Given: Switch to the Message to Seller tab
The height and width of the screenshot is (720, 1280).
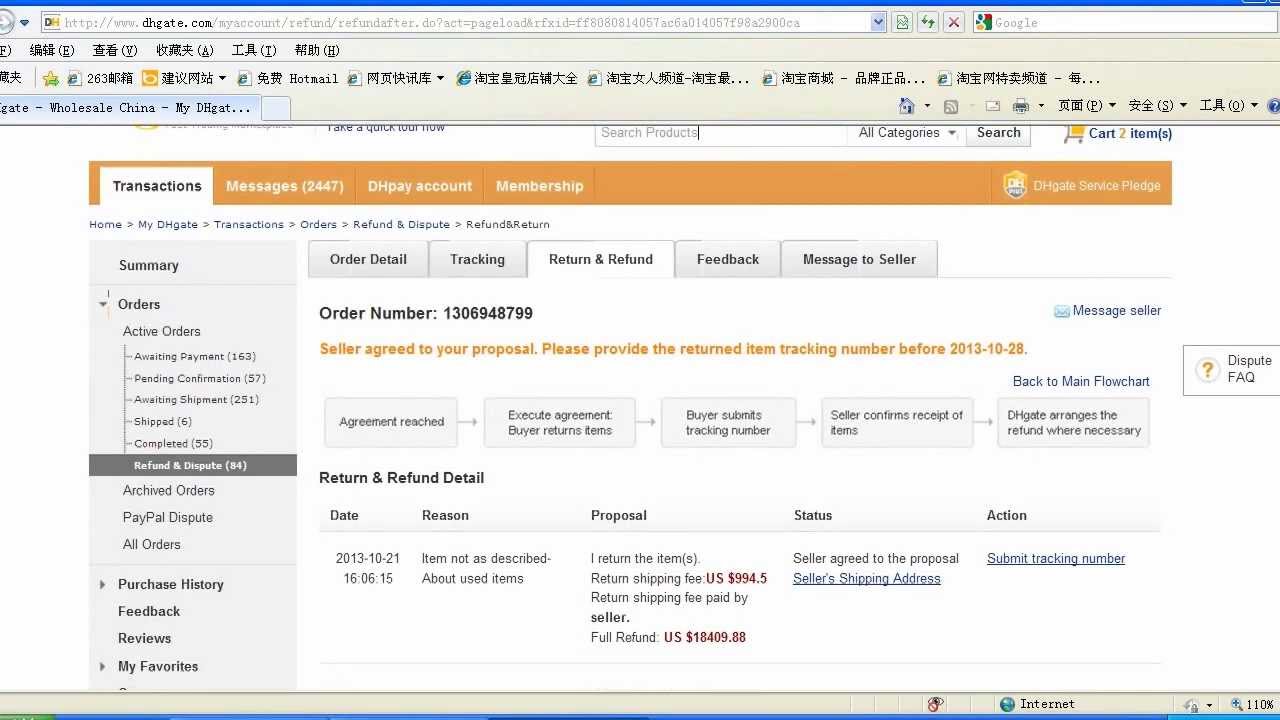Looking at the screenshot, I should 859,259.
